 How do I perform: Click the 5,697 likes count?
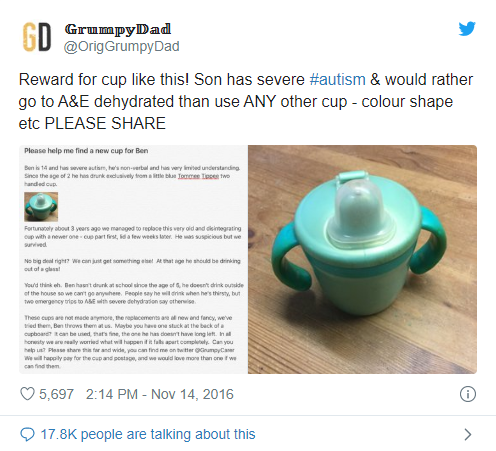coord(56,394)
